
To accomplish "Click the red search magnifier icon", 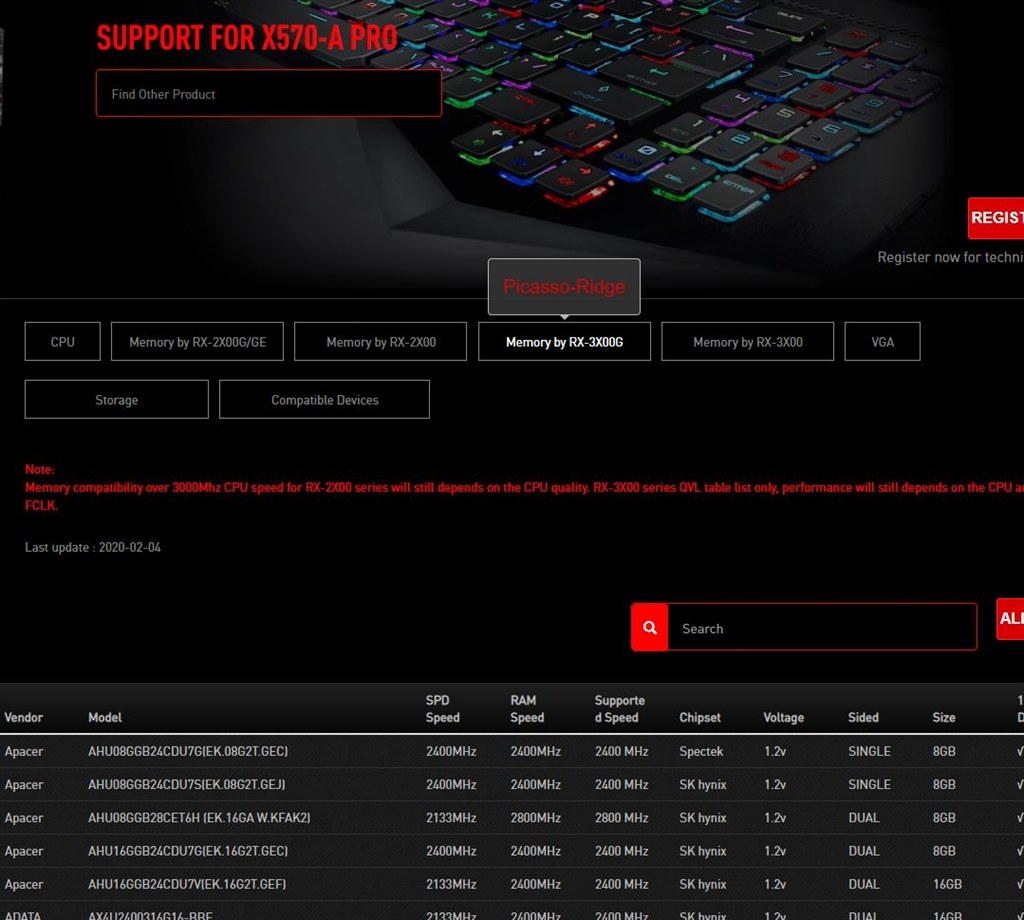I will coord(648,627).
